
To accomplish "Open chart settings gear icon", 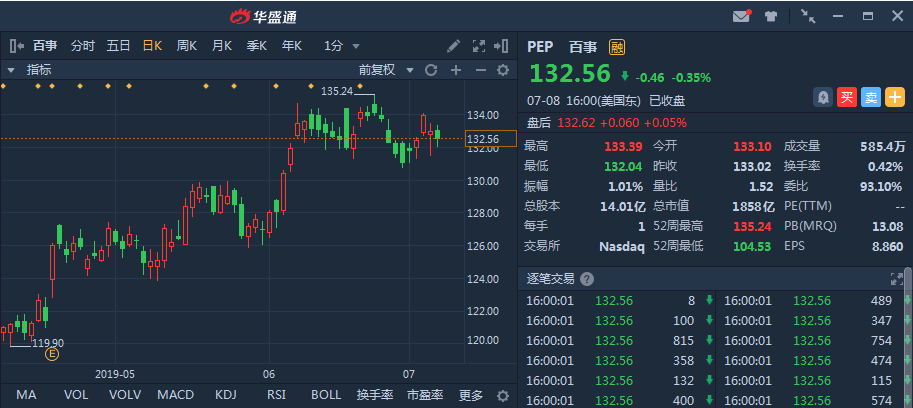I will (x=503, y=70).
